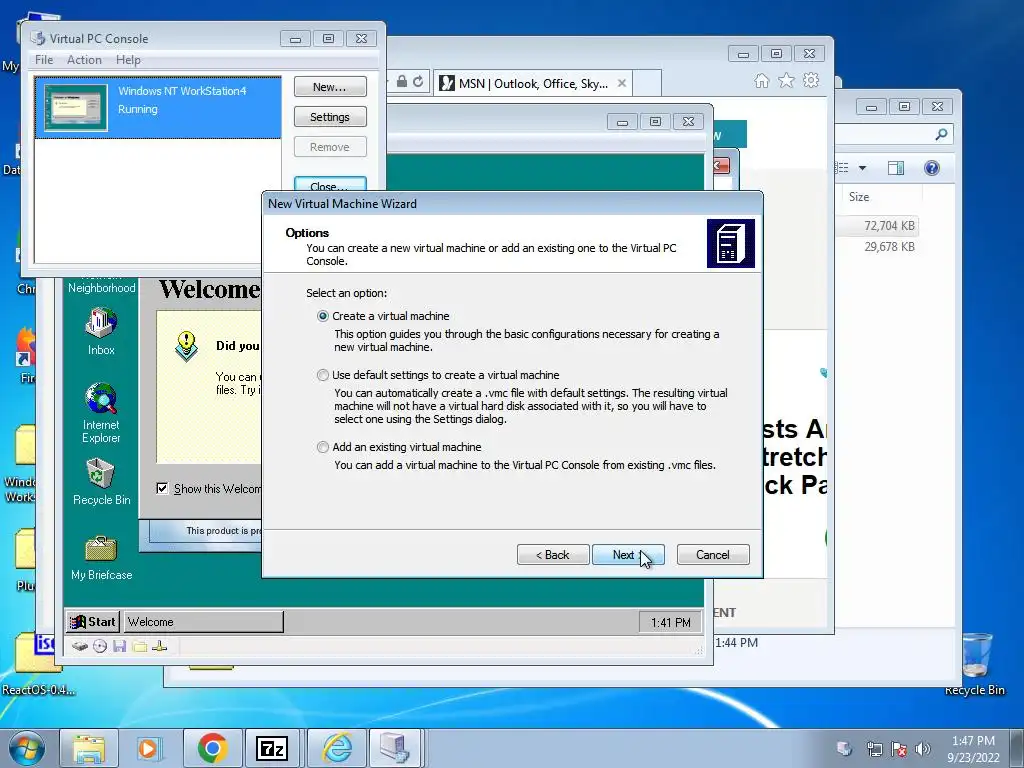Click the search magnifier in Explorer window

(941, 134)
